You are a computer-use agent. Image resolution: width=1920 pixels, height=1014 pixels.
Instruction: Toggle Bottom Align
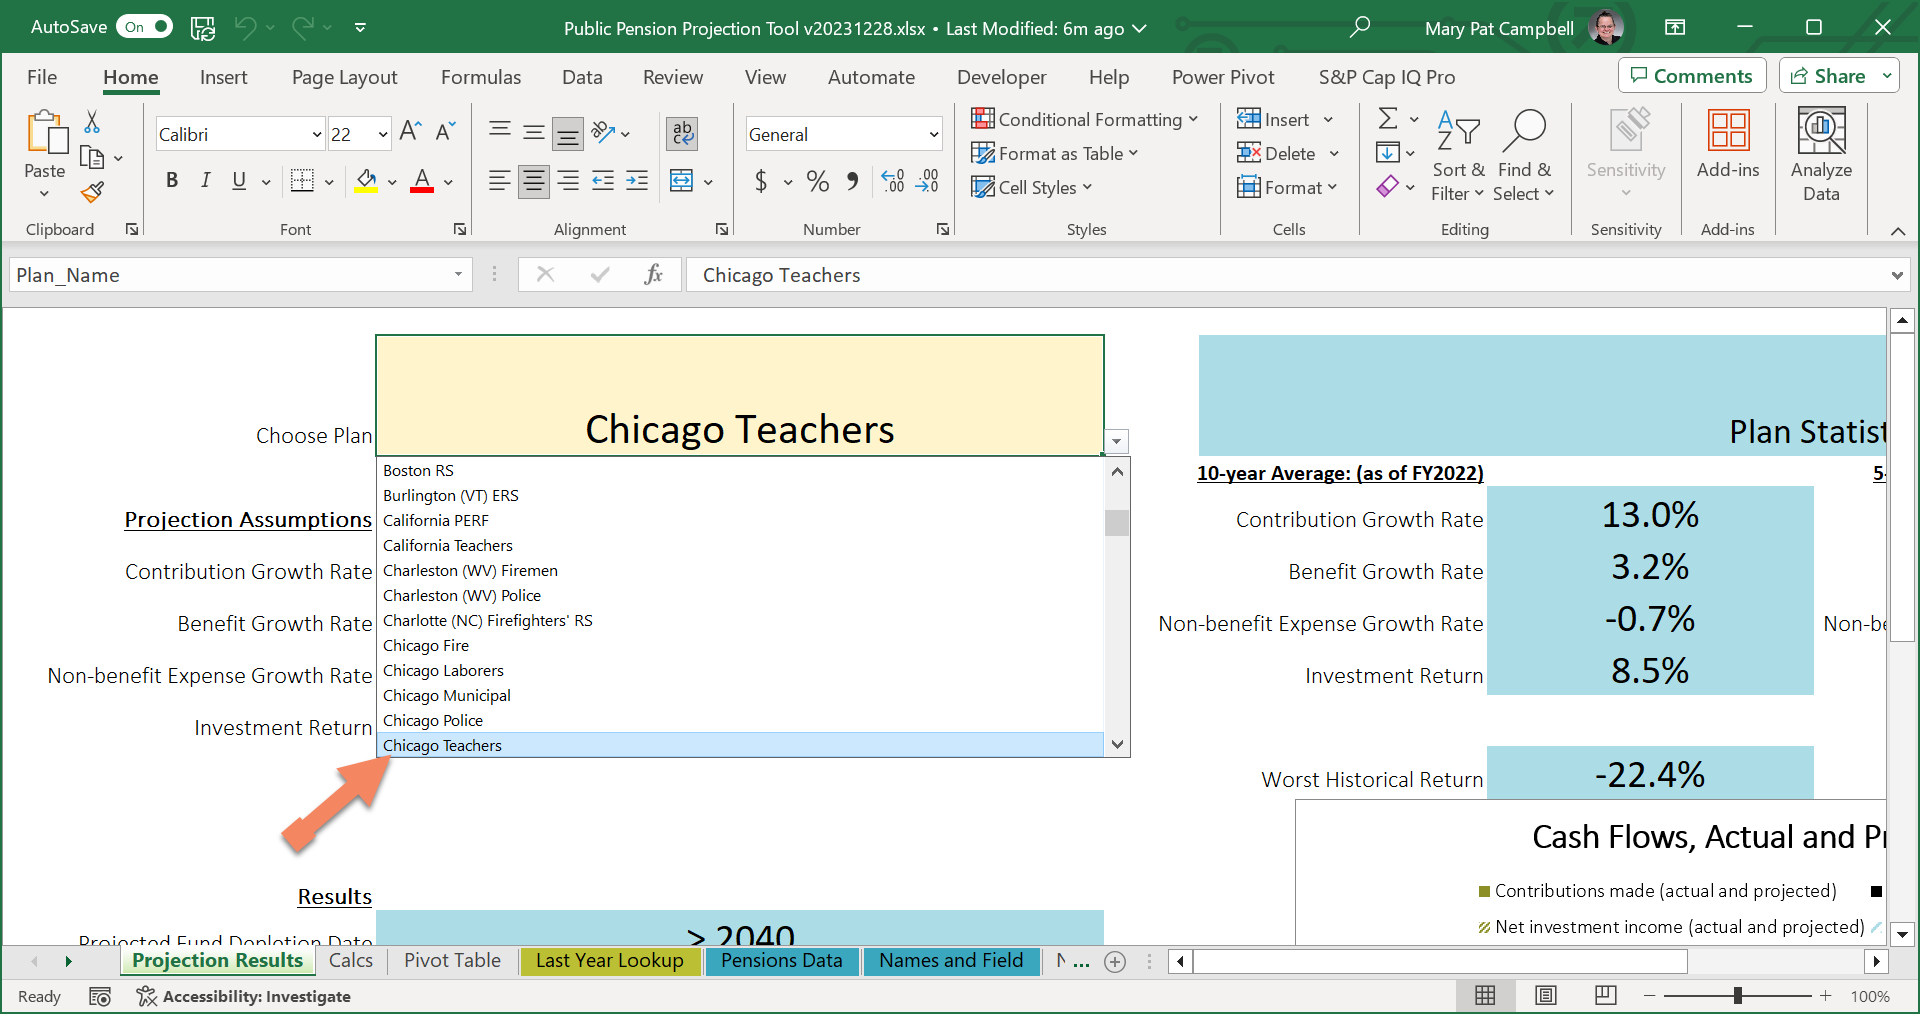568,133
